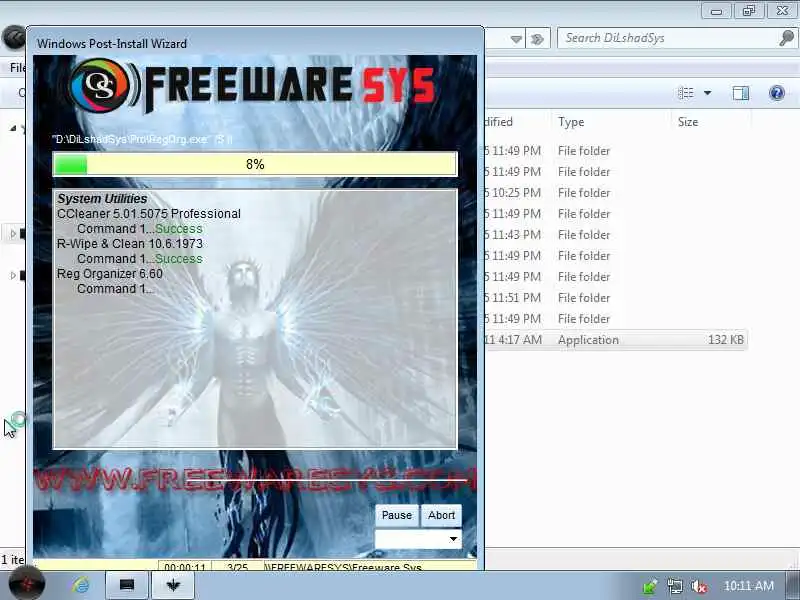Change the view using Explorer's view icon
This screenshot has height=600, width=800.
click(686, 93)
